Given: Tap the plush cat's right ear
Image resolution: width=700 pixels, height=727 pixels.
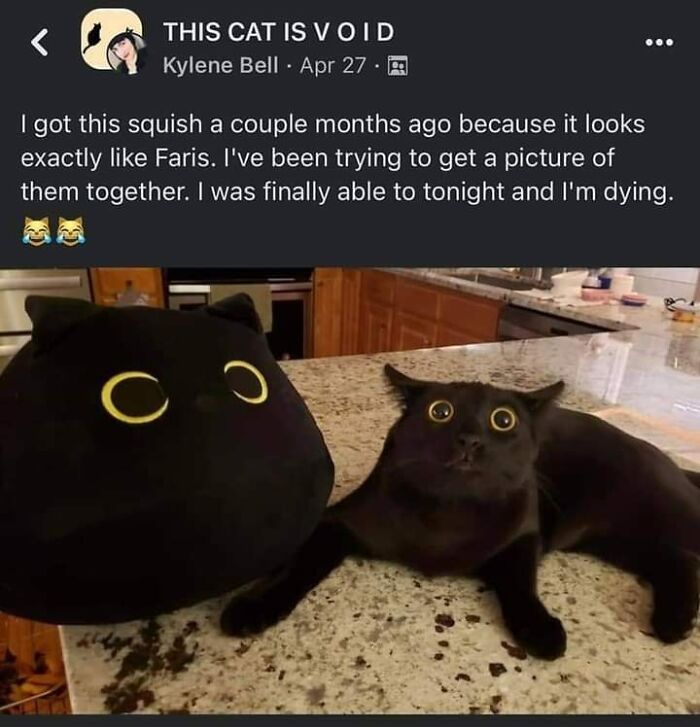Looking at the screenshot, I should (x=236, y=313).
